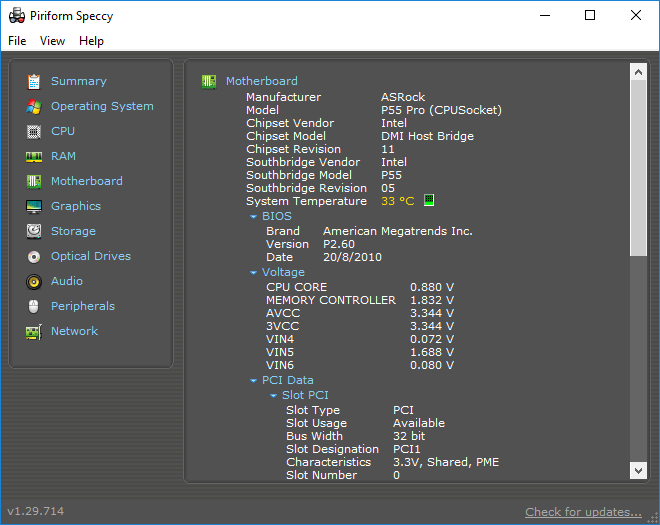Click the BIOS section heading
This screenshot has width=660, height=525.
pyautogui.click(x=277, y=216)
